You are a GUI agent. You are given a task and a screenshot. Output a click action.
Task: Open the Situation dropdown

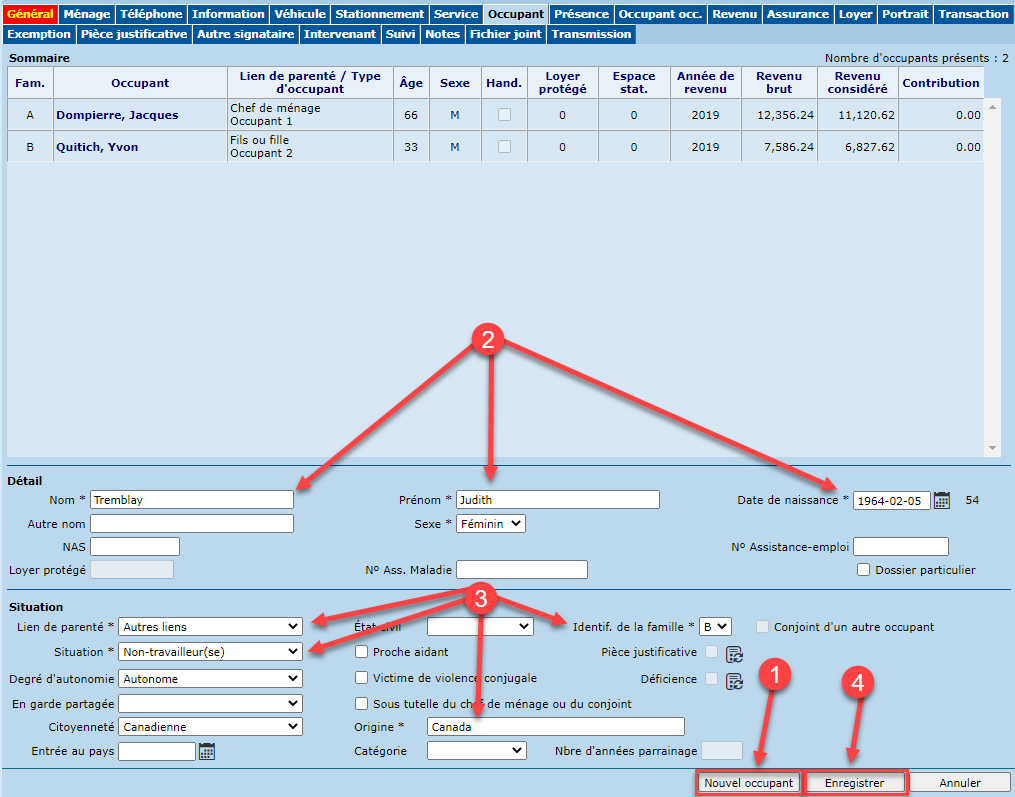[210, 652]
